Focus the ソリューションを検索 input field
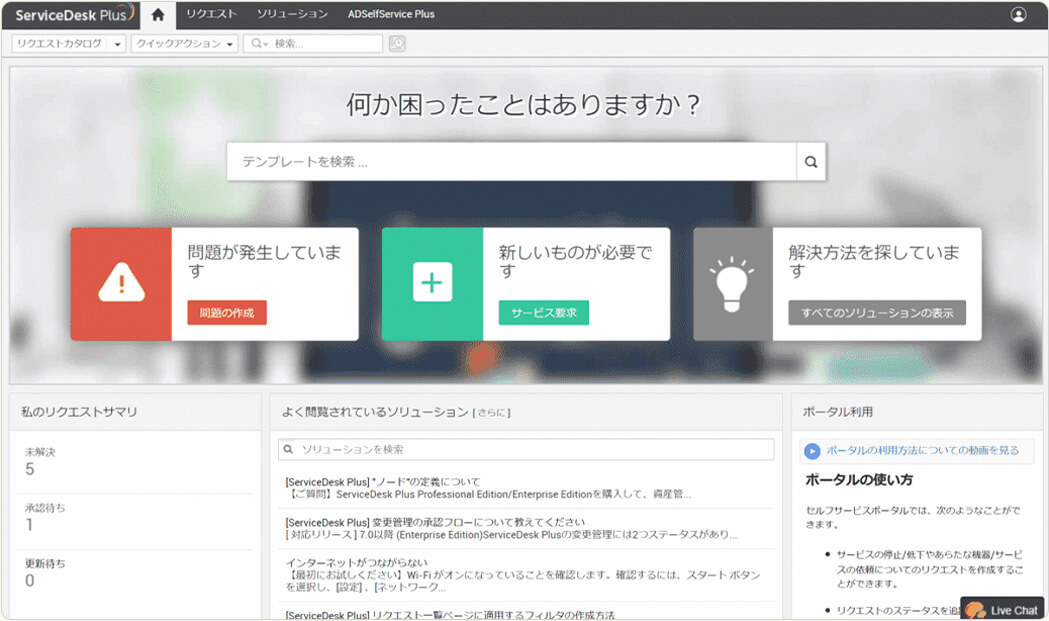 pyautogui.click(x=530, y=450)
